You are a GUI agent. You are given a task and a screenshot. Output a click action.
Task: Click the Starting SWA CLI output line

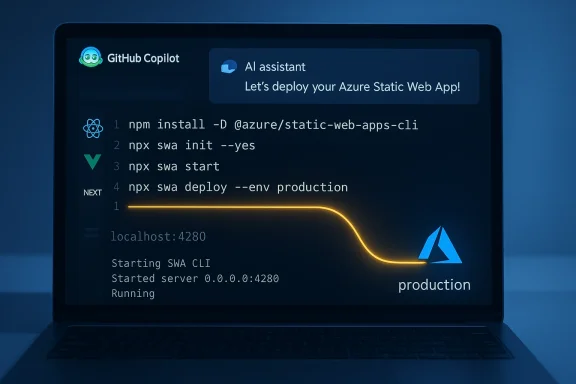click(x=161, y=263)
